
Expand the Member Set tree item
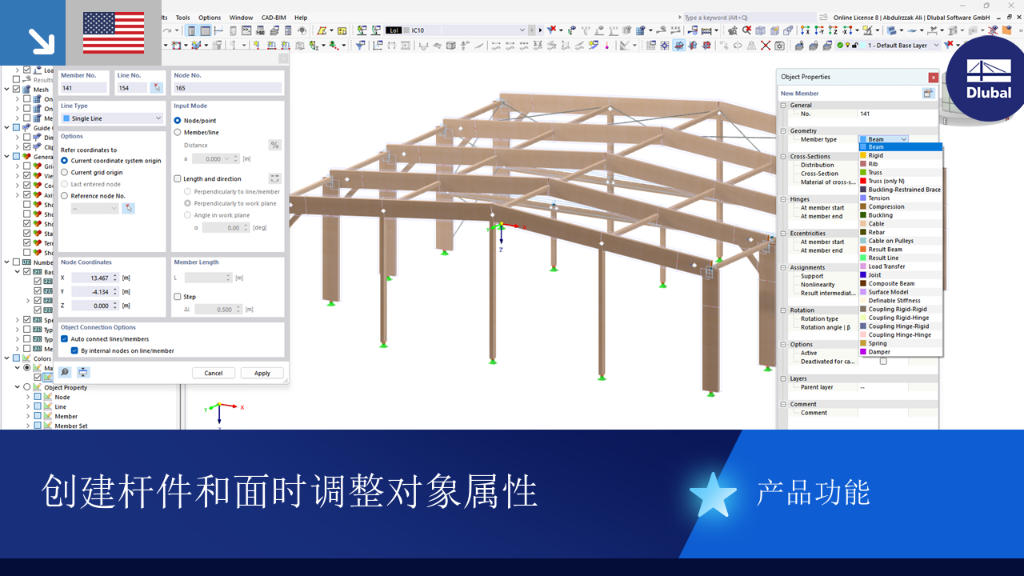pos(28,426)
